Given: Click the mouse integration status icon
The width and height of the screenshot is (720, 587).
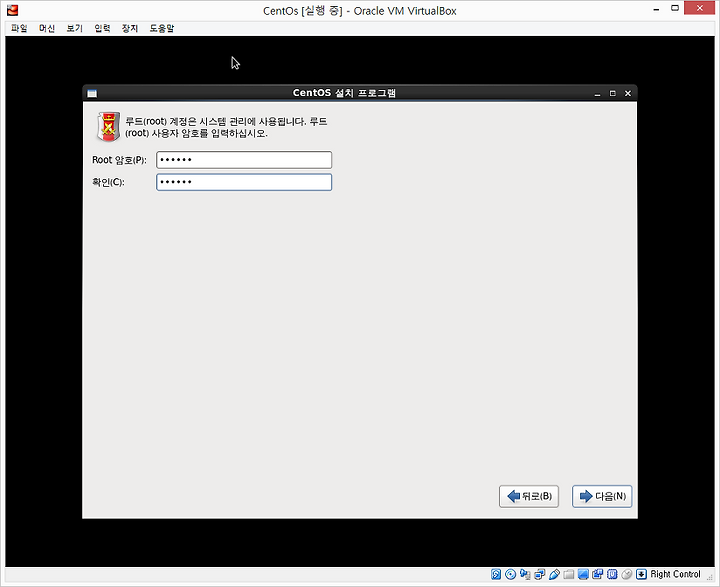Looking at the screenshot, I should pos(627,574).
